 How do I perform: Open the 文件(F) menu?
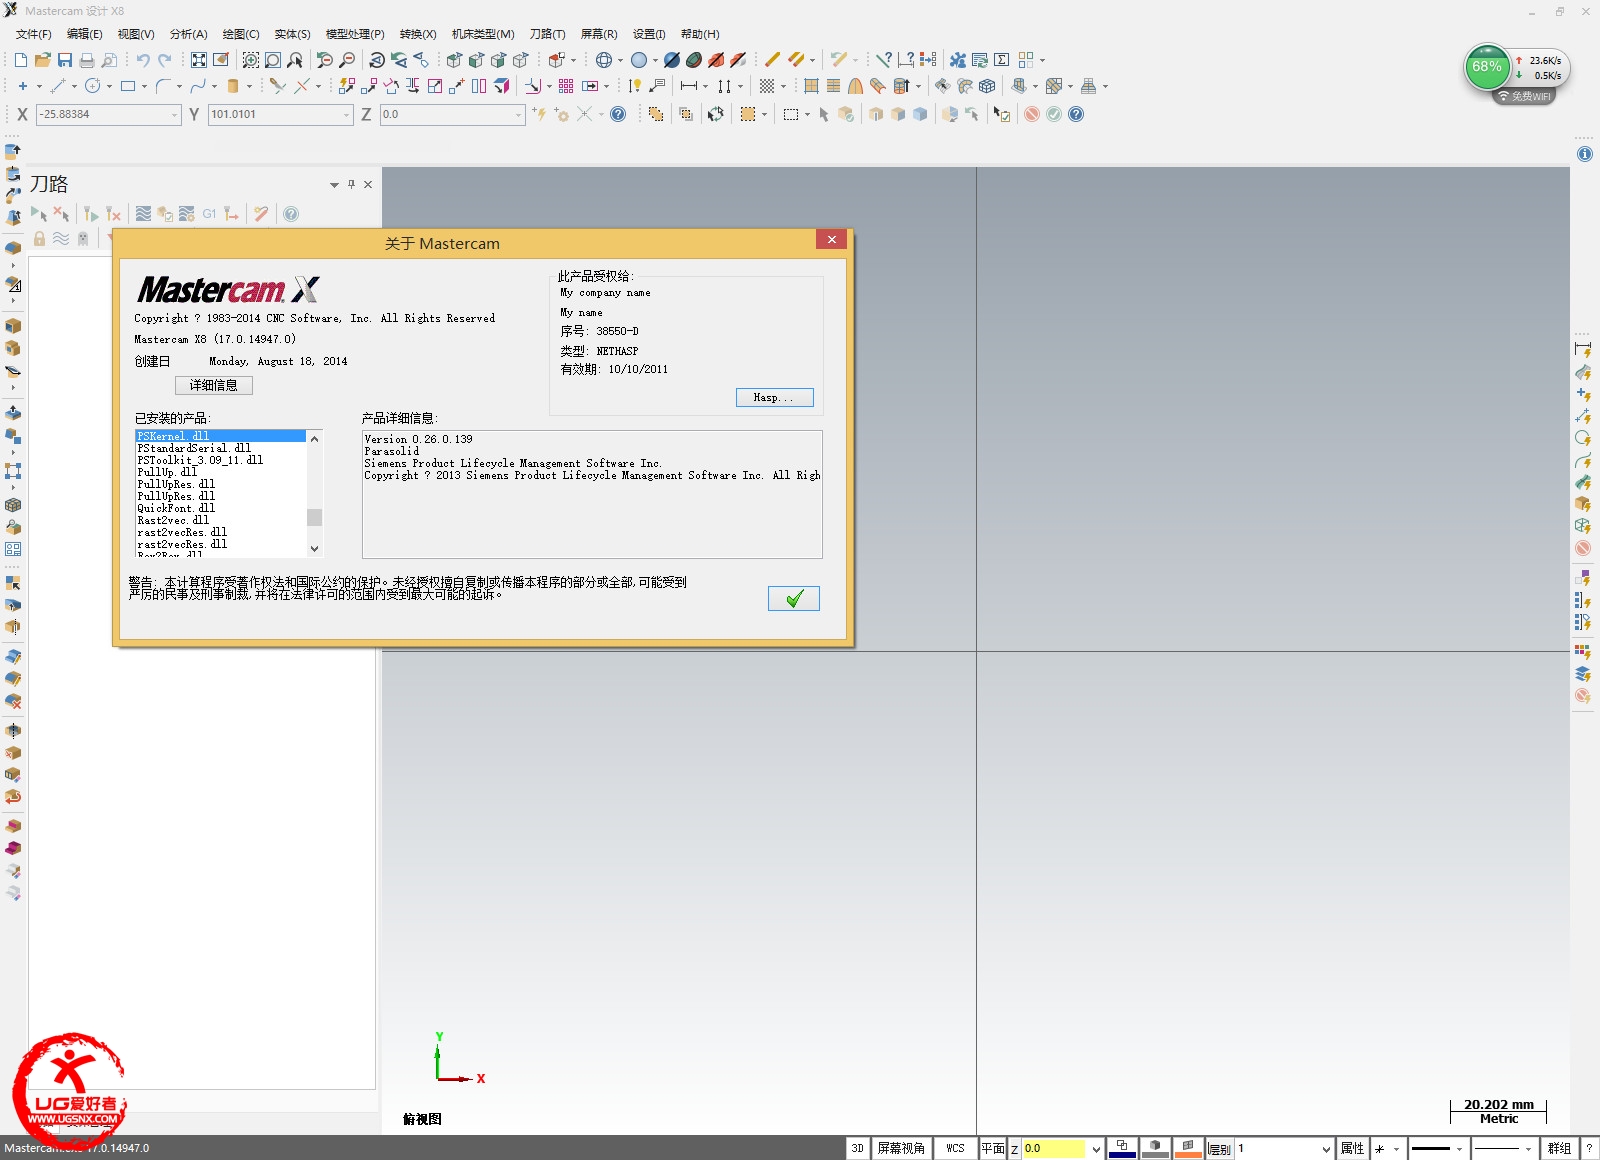33,34
